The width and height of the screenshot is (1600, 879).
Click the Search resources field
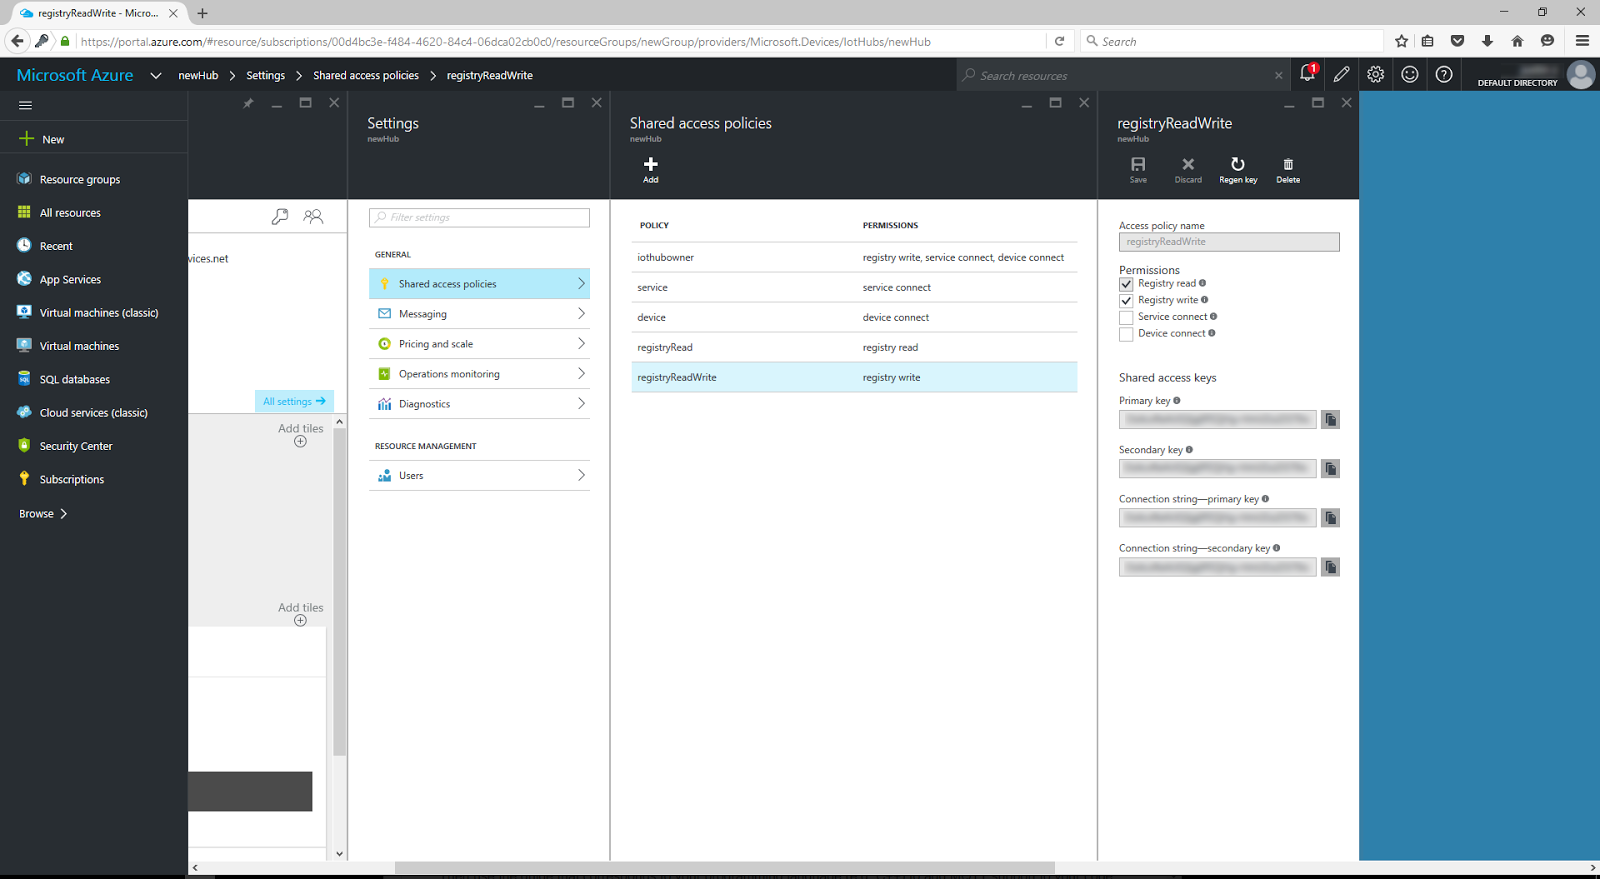(x=1123, y=75)
